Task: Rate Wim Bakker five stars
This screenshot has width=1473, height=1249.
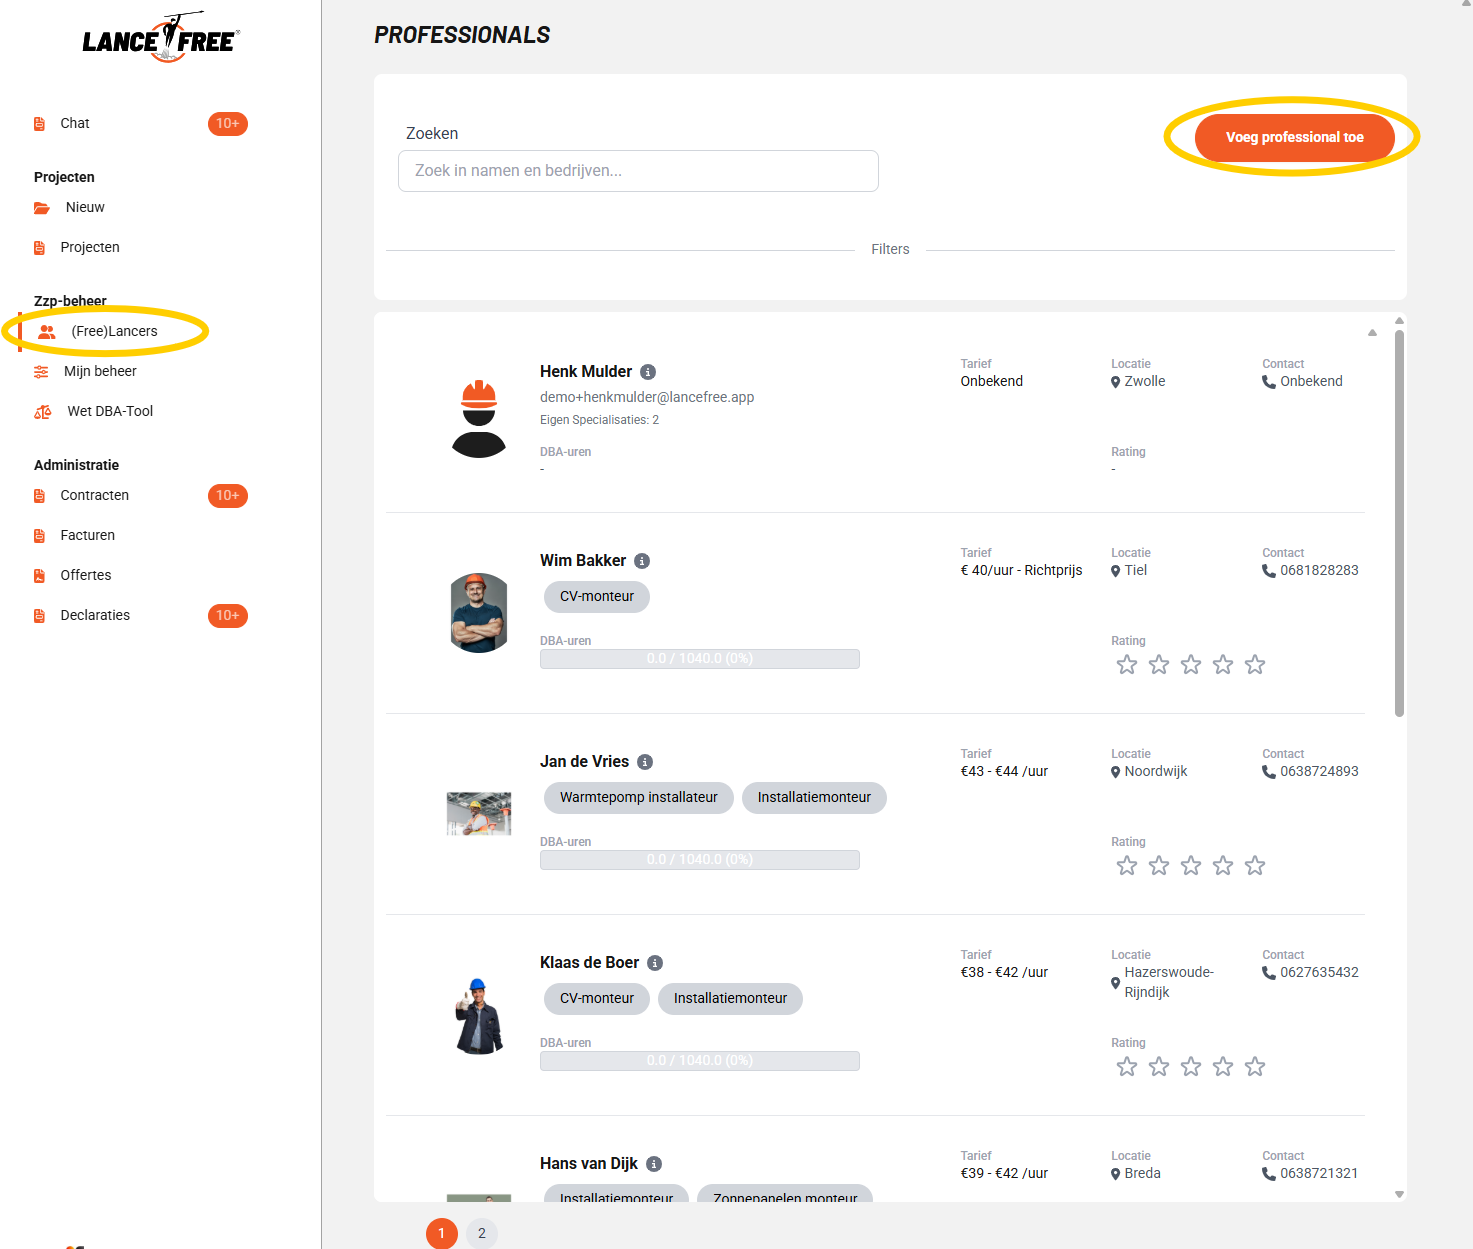Action: coord(1255,665)
